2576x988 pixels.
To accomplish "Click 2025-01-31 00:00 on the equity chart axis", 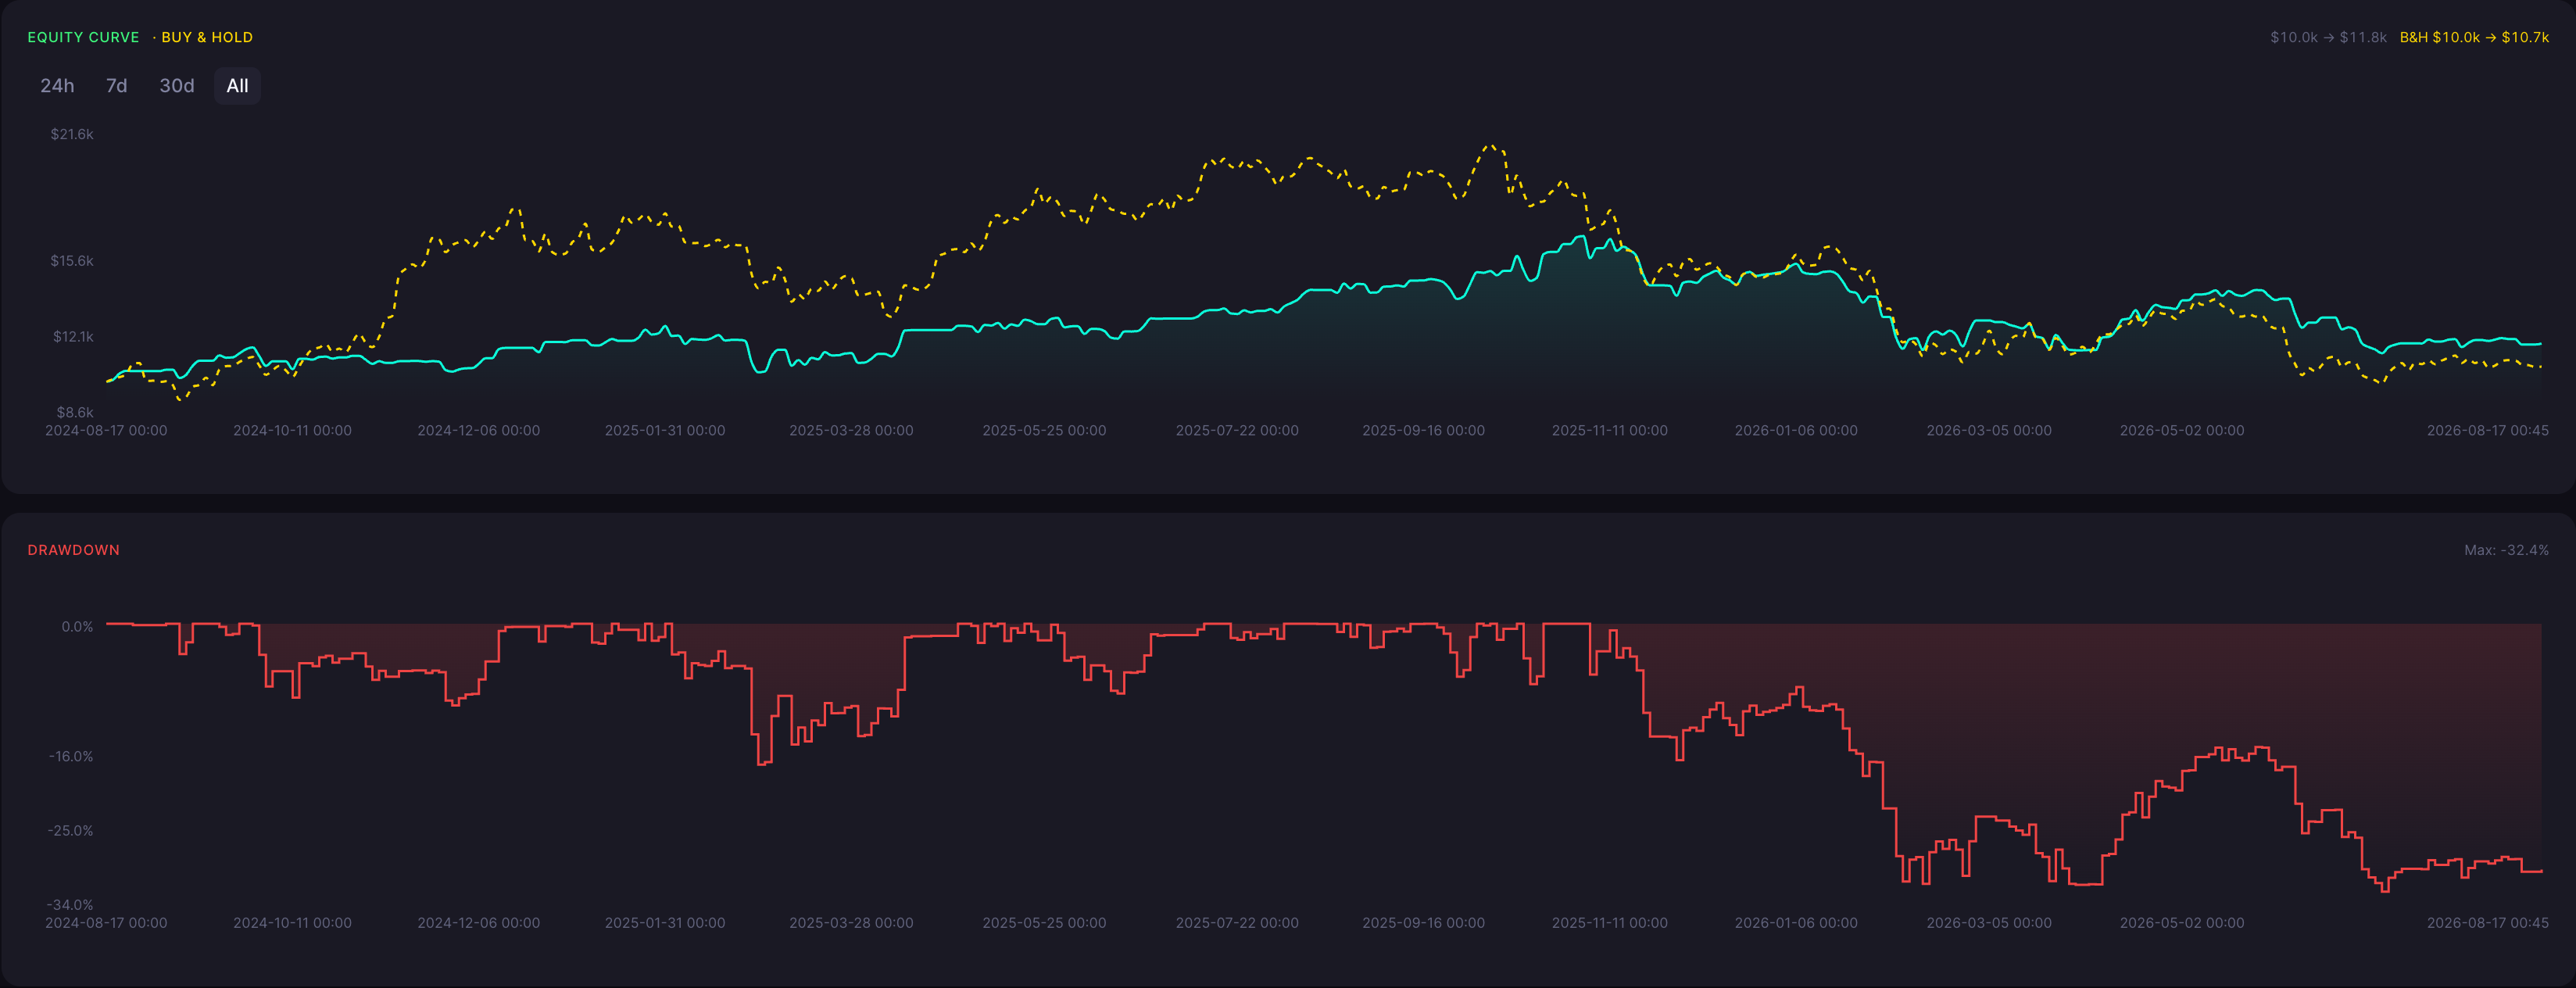I will [665, 431].
